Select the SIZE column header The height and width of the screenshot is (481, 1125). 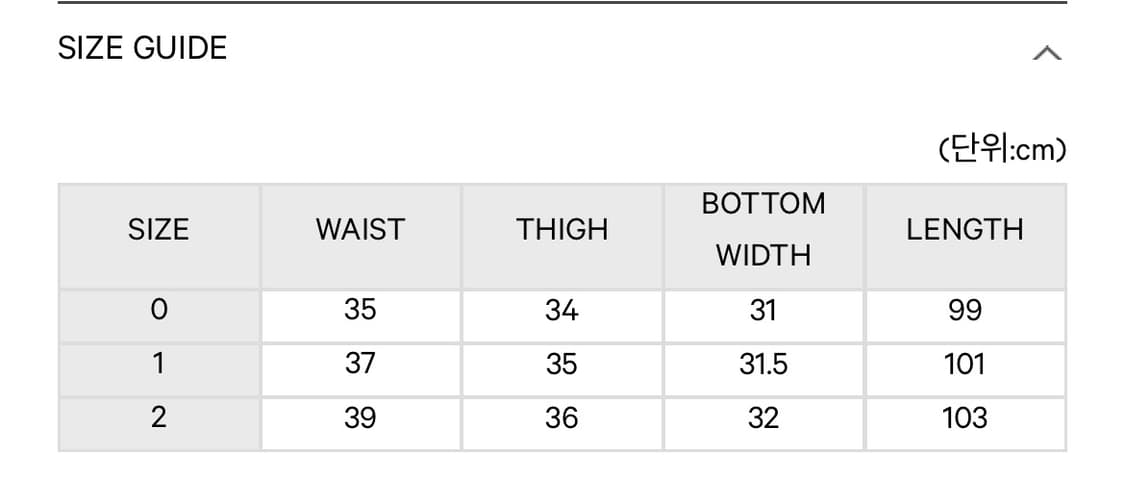pos(158,230)
